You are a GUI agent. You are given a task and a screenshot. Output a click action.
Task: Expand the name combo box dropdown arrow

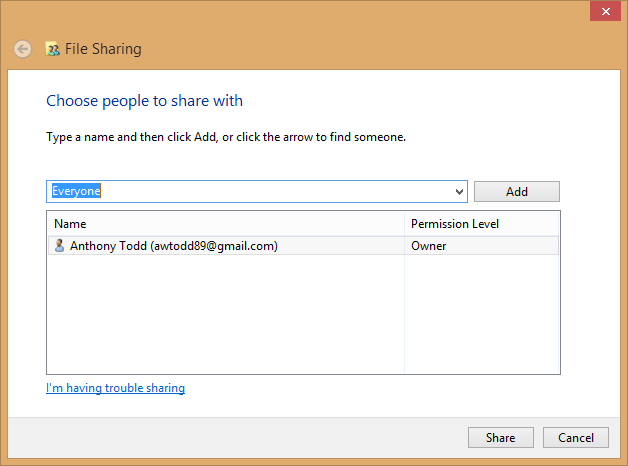pyautogui.click(x=459, y=191)
